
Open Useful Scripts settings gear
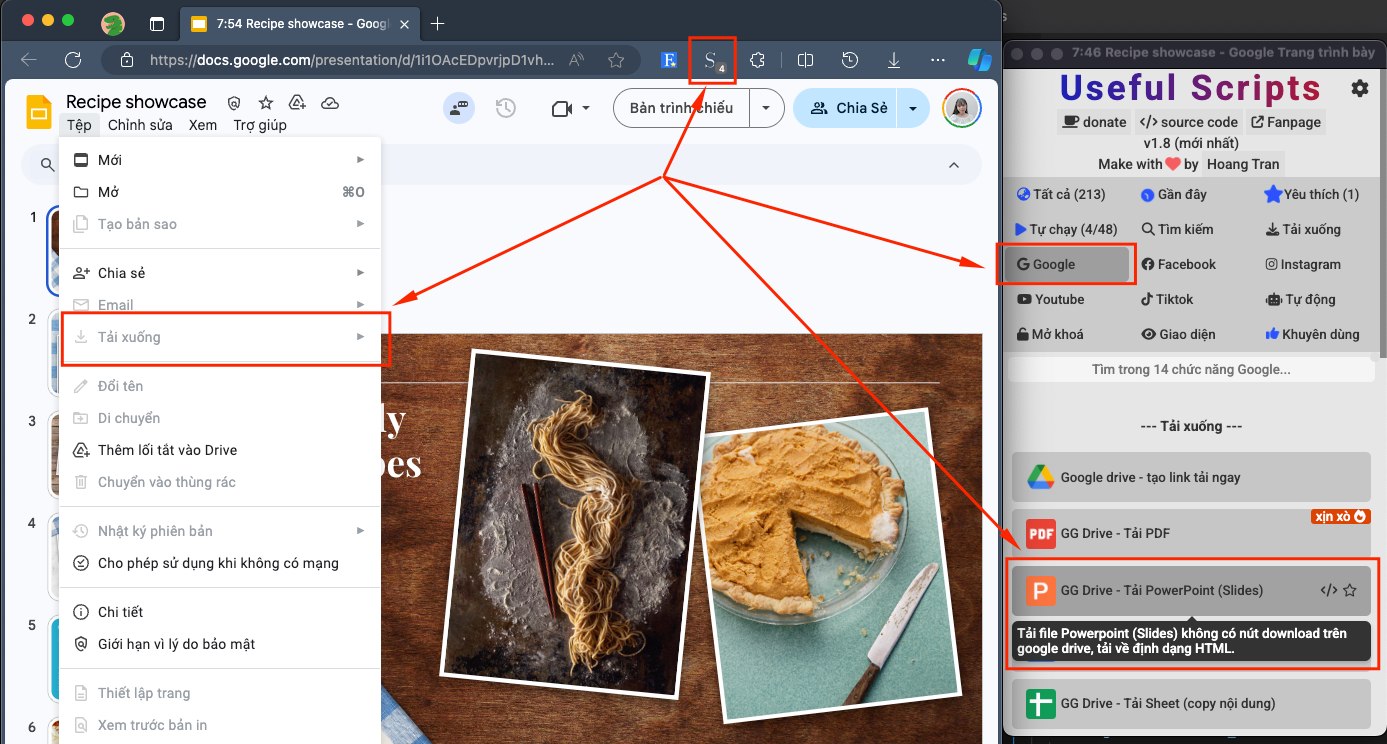tap(1360, 88)
